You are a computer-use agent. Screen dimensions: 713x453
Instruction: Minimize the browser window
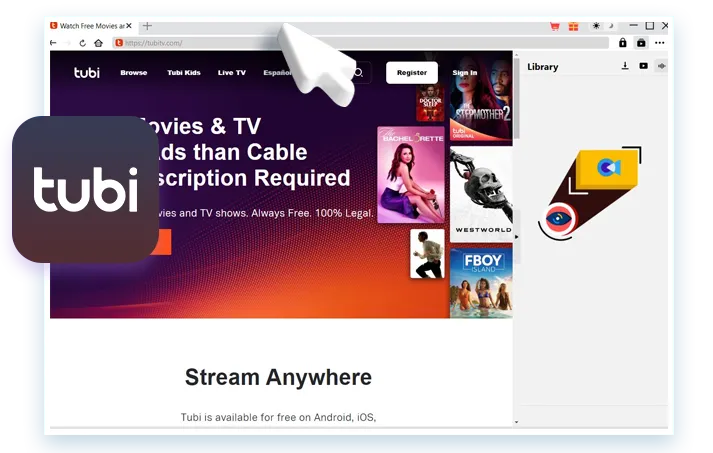tap(633, 25)
